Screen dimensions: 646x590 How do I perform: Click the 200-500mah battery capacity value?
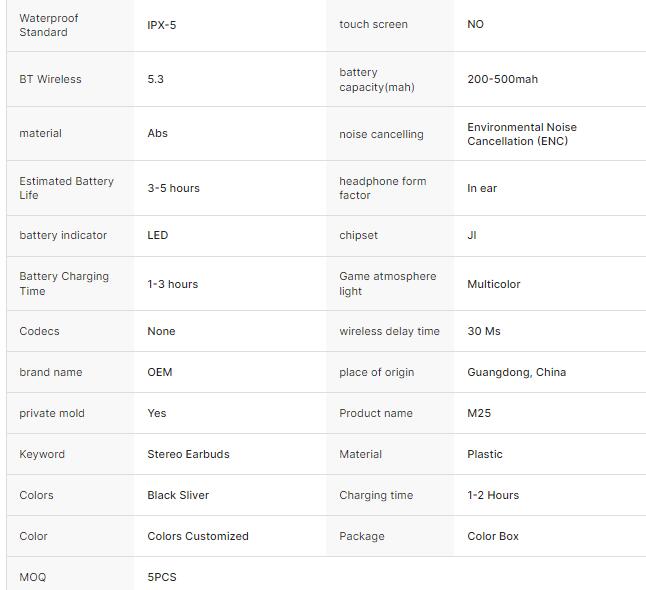[502, 79]
